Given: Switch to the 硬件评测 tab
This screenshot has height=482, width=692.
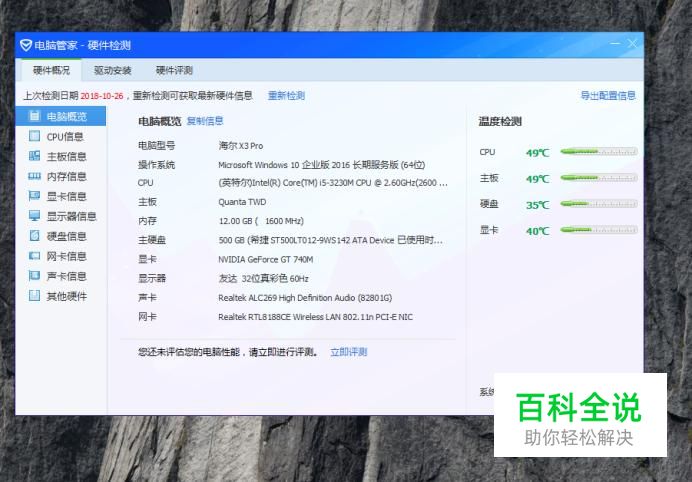Looking at the screenshot, I should click(x=174, y=70).
